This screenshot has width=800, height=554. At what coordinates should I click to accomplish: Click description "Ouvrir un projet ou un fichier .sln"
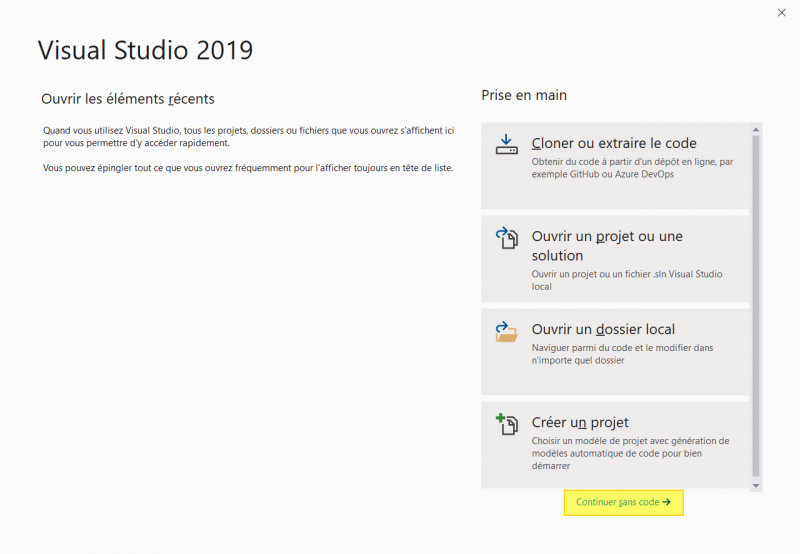coord(627,280)
